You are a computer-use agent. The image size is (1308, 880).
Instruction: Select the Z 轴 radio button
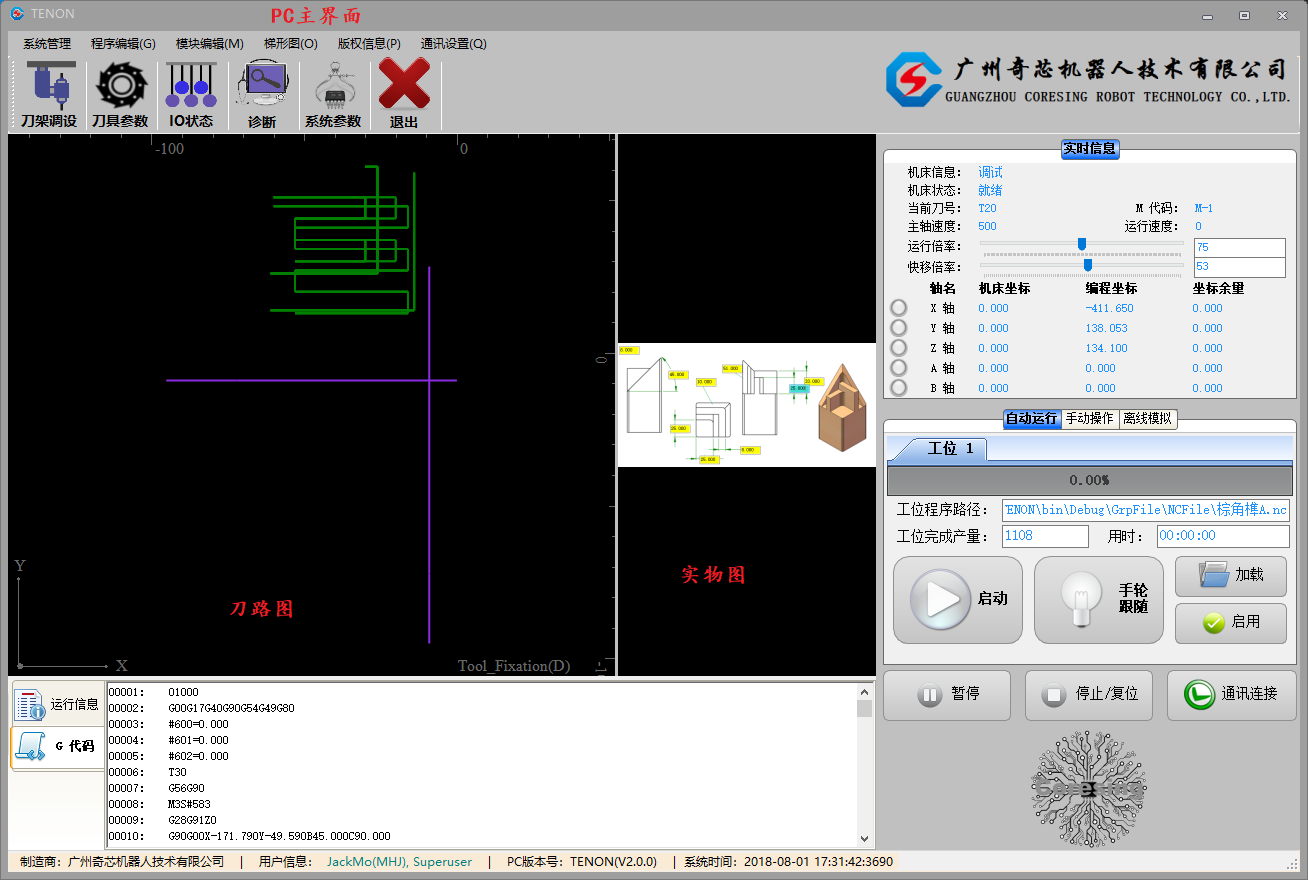899,348
